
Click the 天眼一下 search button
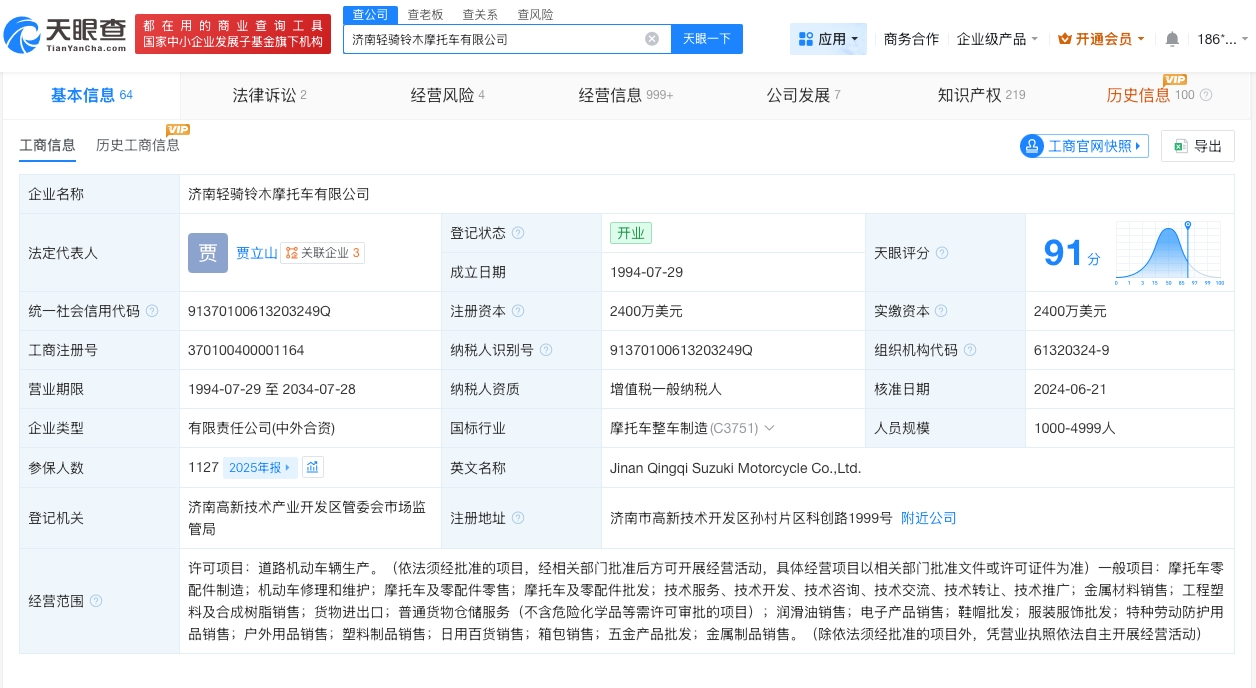[x=707, y=39]
